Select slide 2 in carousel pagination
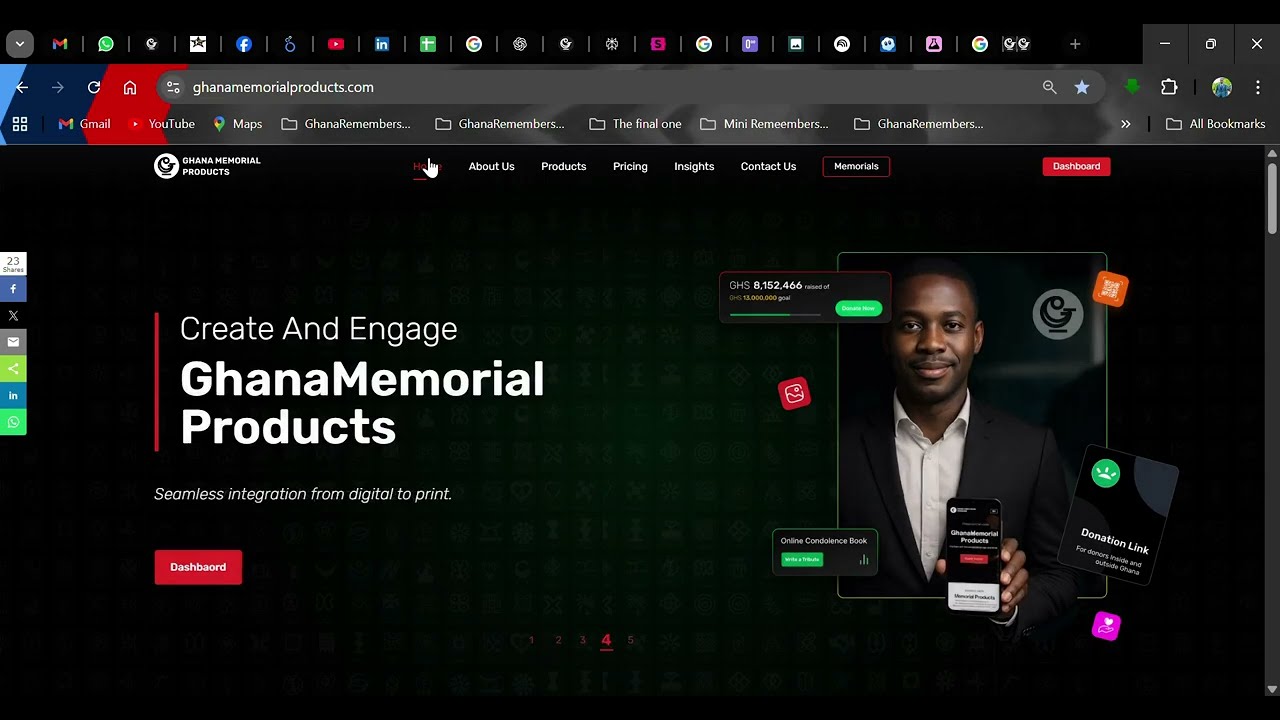Image resolution: width=1280 pixels, height=720 pixels. 558,640
